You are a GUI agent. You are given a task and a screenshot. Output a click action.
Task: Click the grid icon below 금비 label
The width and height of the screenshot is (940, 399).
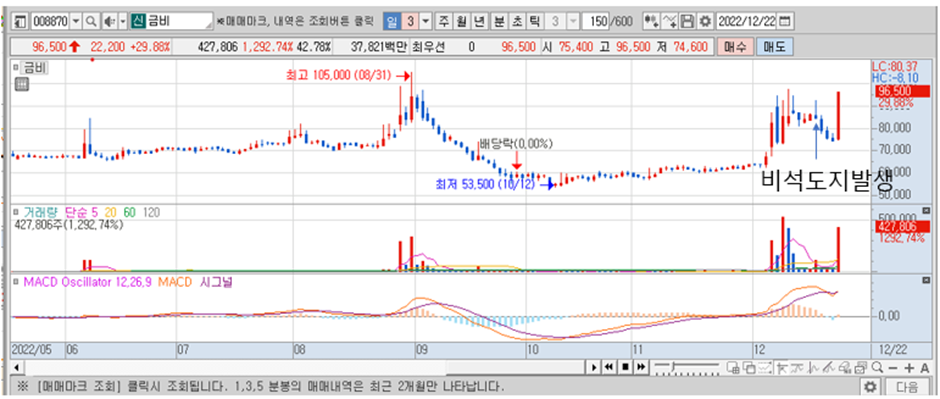click(21, 84)
